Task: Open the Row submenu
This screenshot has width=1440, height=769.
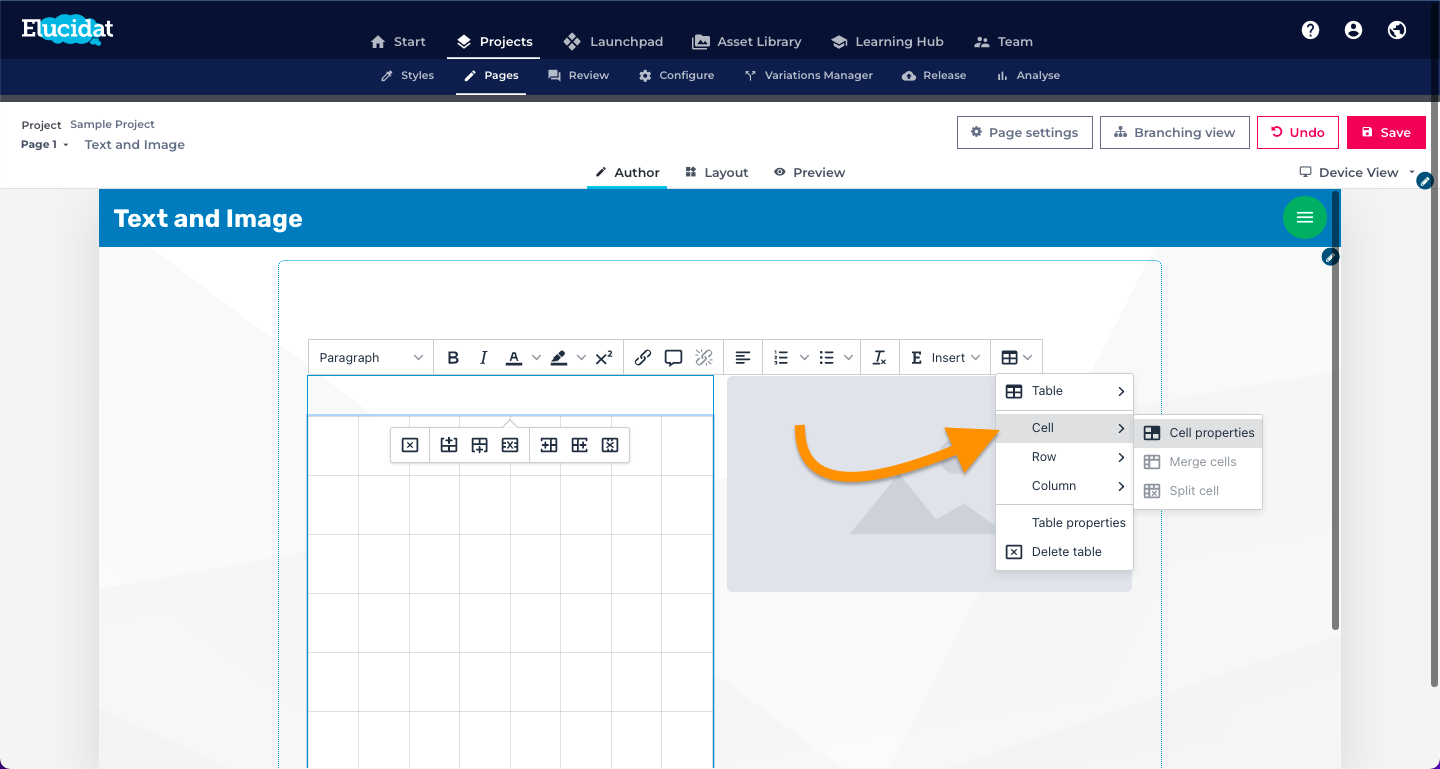Action: [x=1064, y=457]
